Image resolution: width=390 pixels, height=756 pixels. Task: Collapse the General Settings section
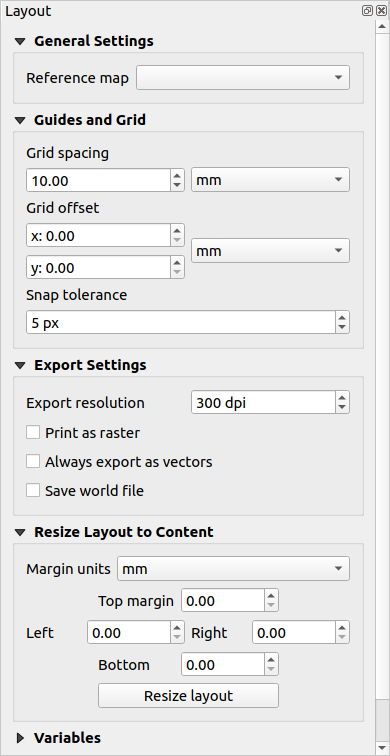coord(20,41)
